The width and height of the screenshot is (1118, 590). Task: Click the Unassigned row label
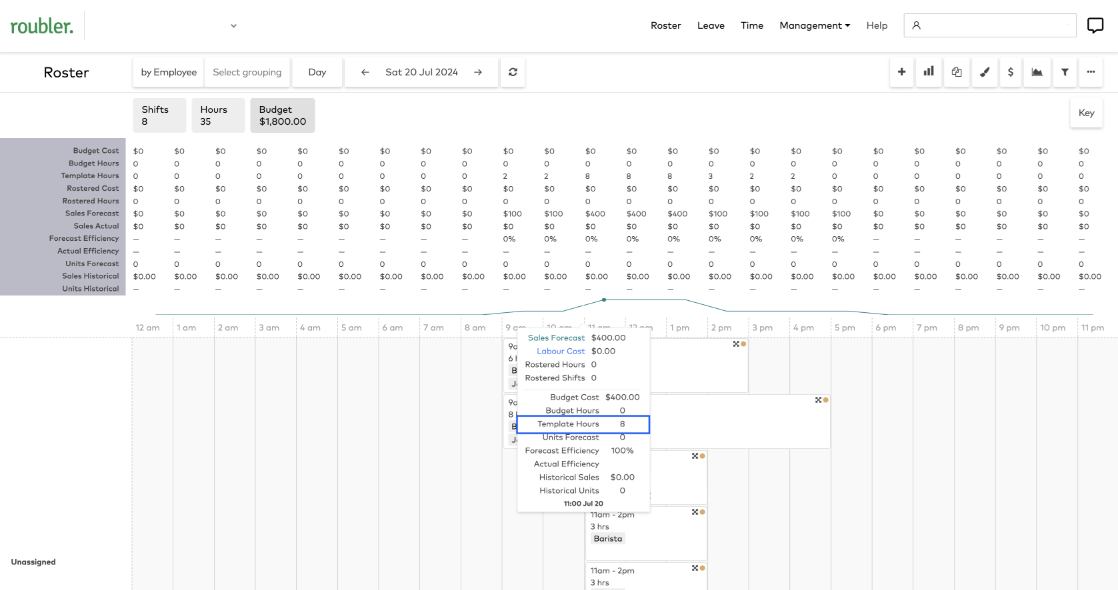[x=33, y=562]
